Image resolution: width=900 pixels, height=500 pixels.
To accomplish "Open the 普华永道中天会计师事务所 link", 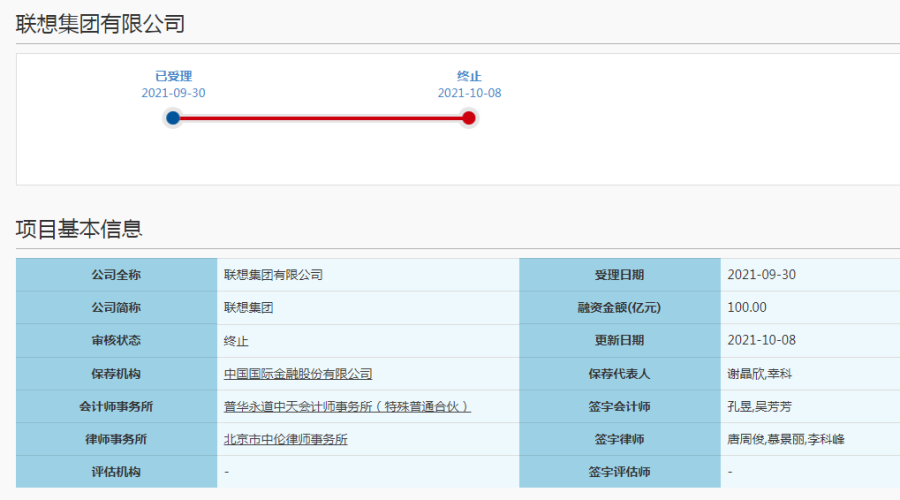I will click(x=346, y=407).
